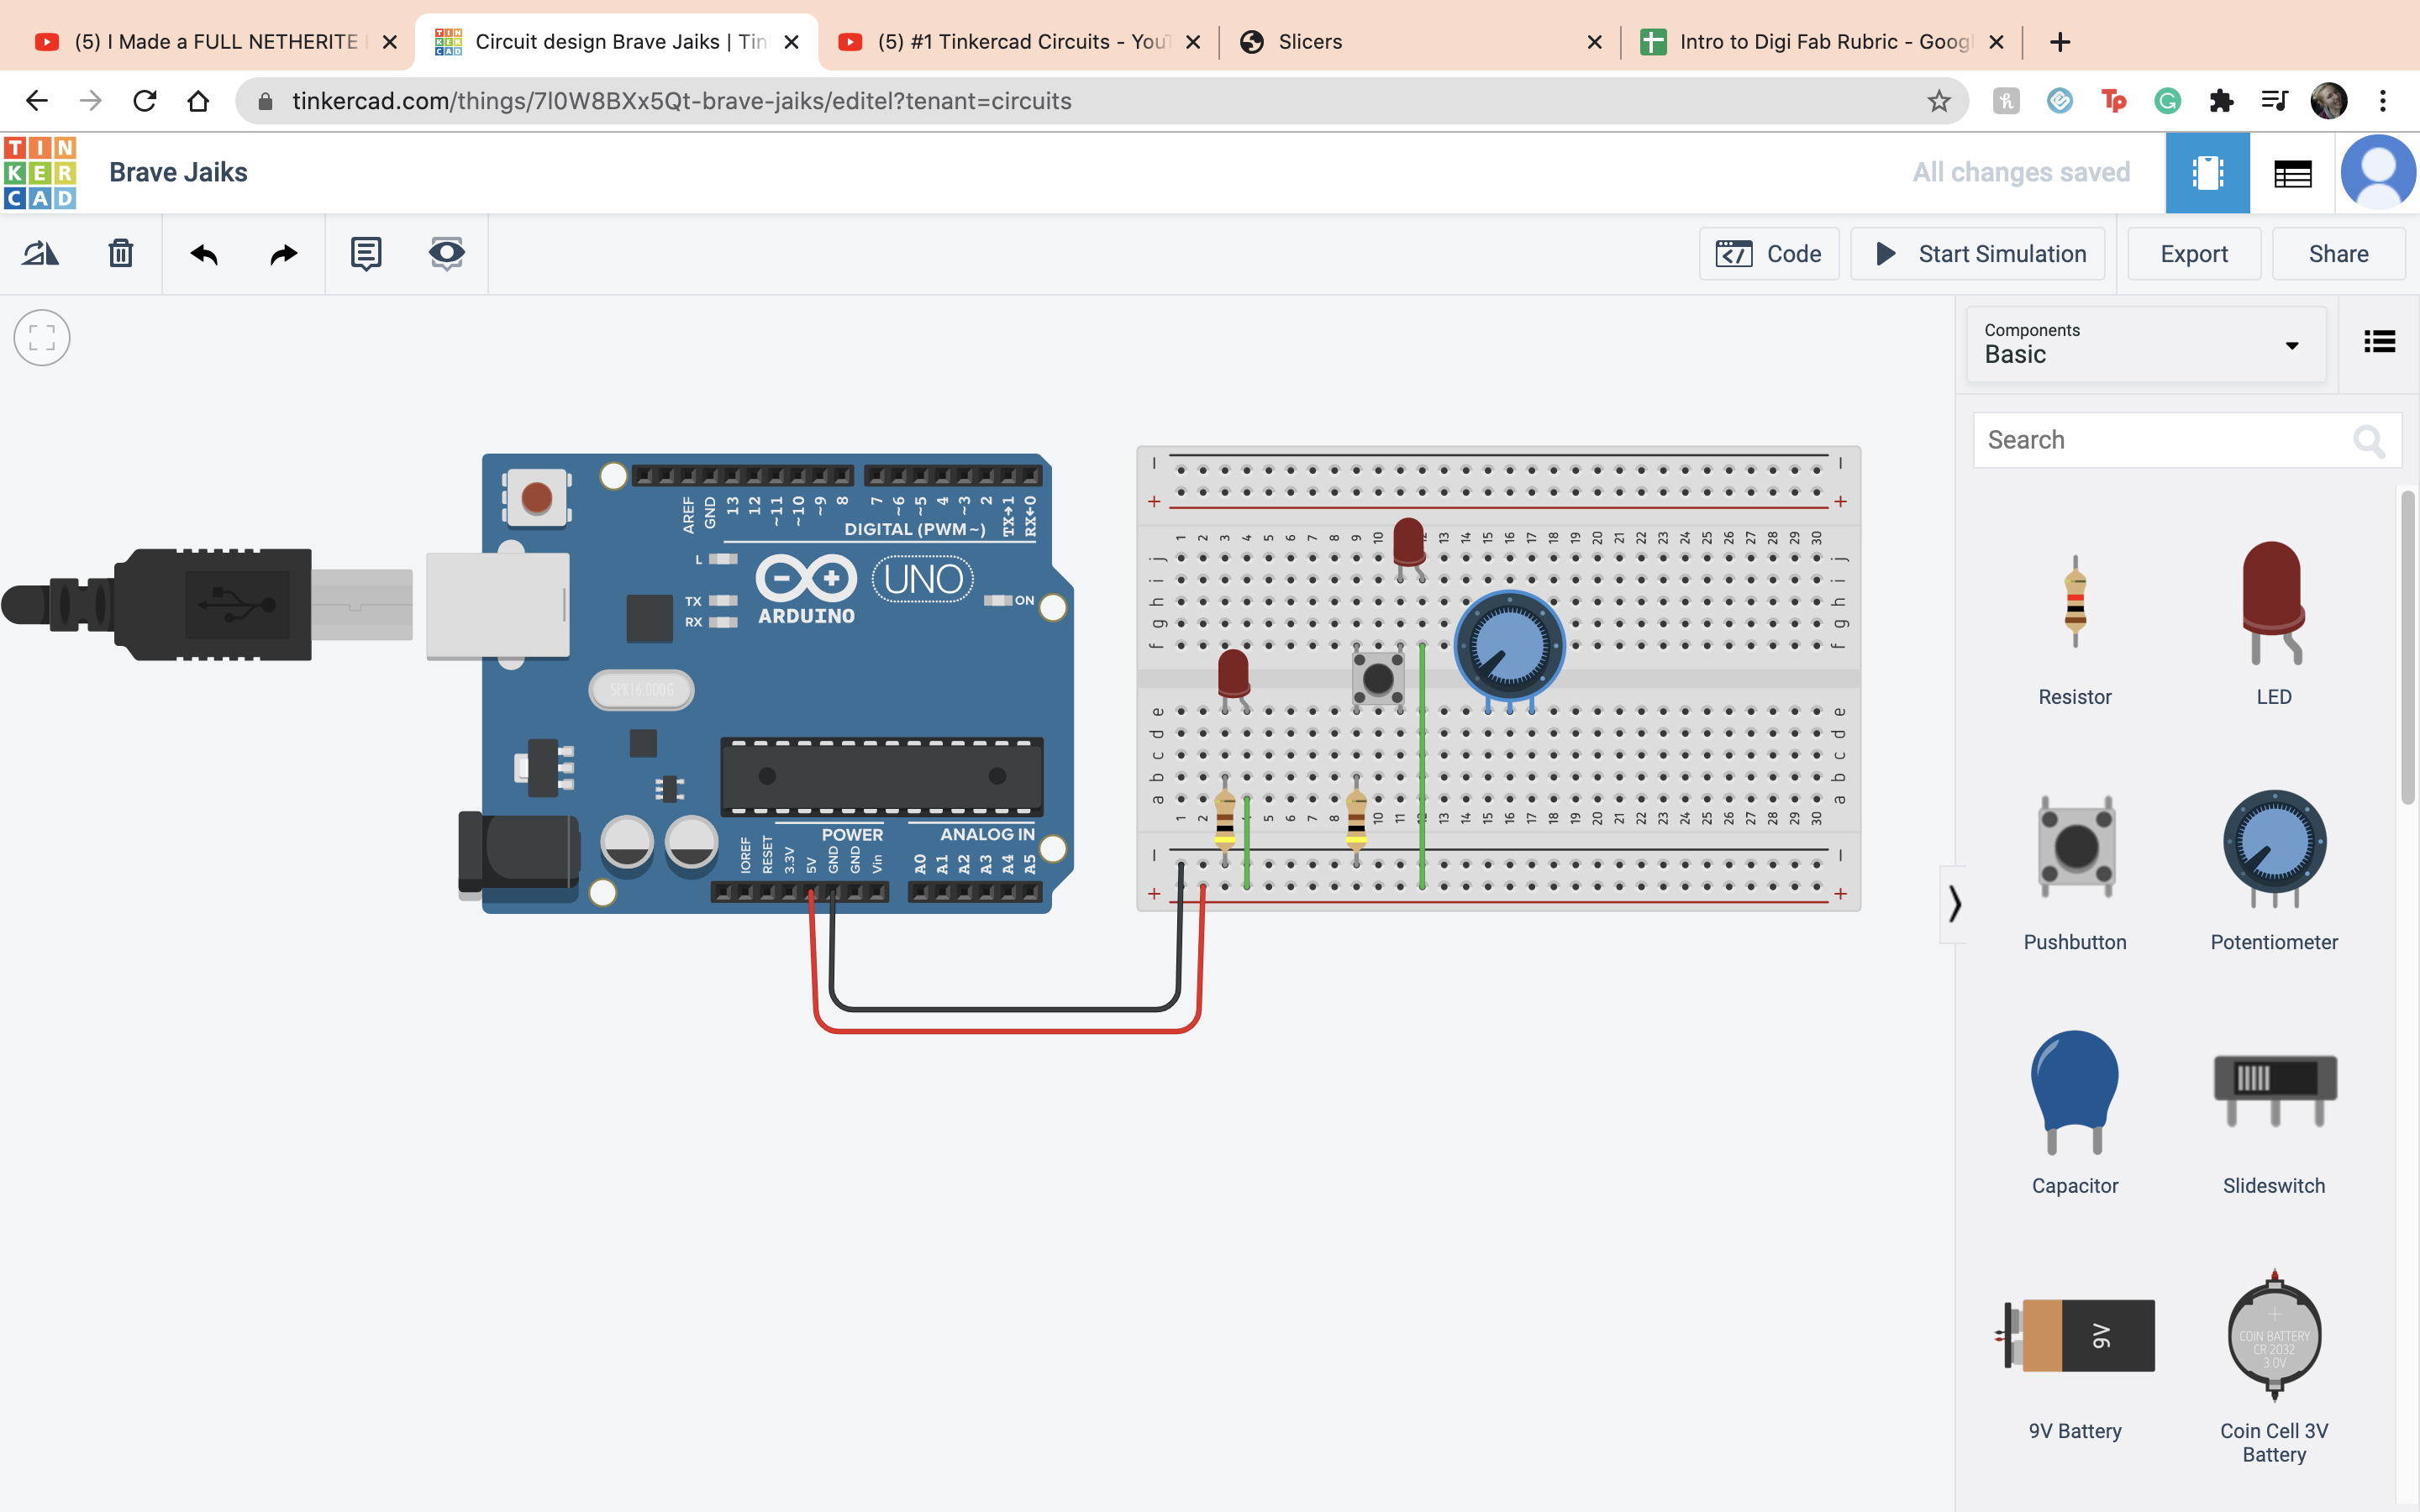Image resolution: width=2420 pixels, height=1512 pixels.
Task: Open extensions puzzle icon
Action: point(2221,101)
